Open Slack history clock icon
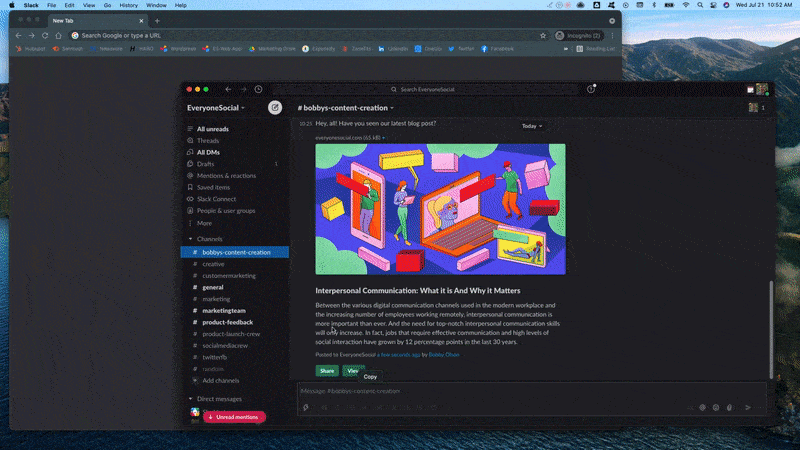800x450 pixels. [x=259, y=89]
